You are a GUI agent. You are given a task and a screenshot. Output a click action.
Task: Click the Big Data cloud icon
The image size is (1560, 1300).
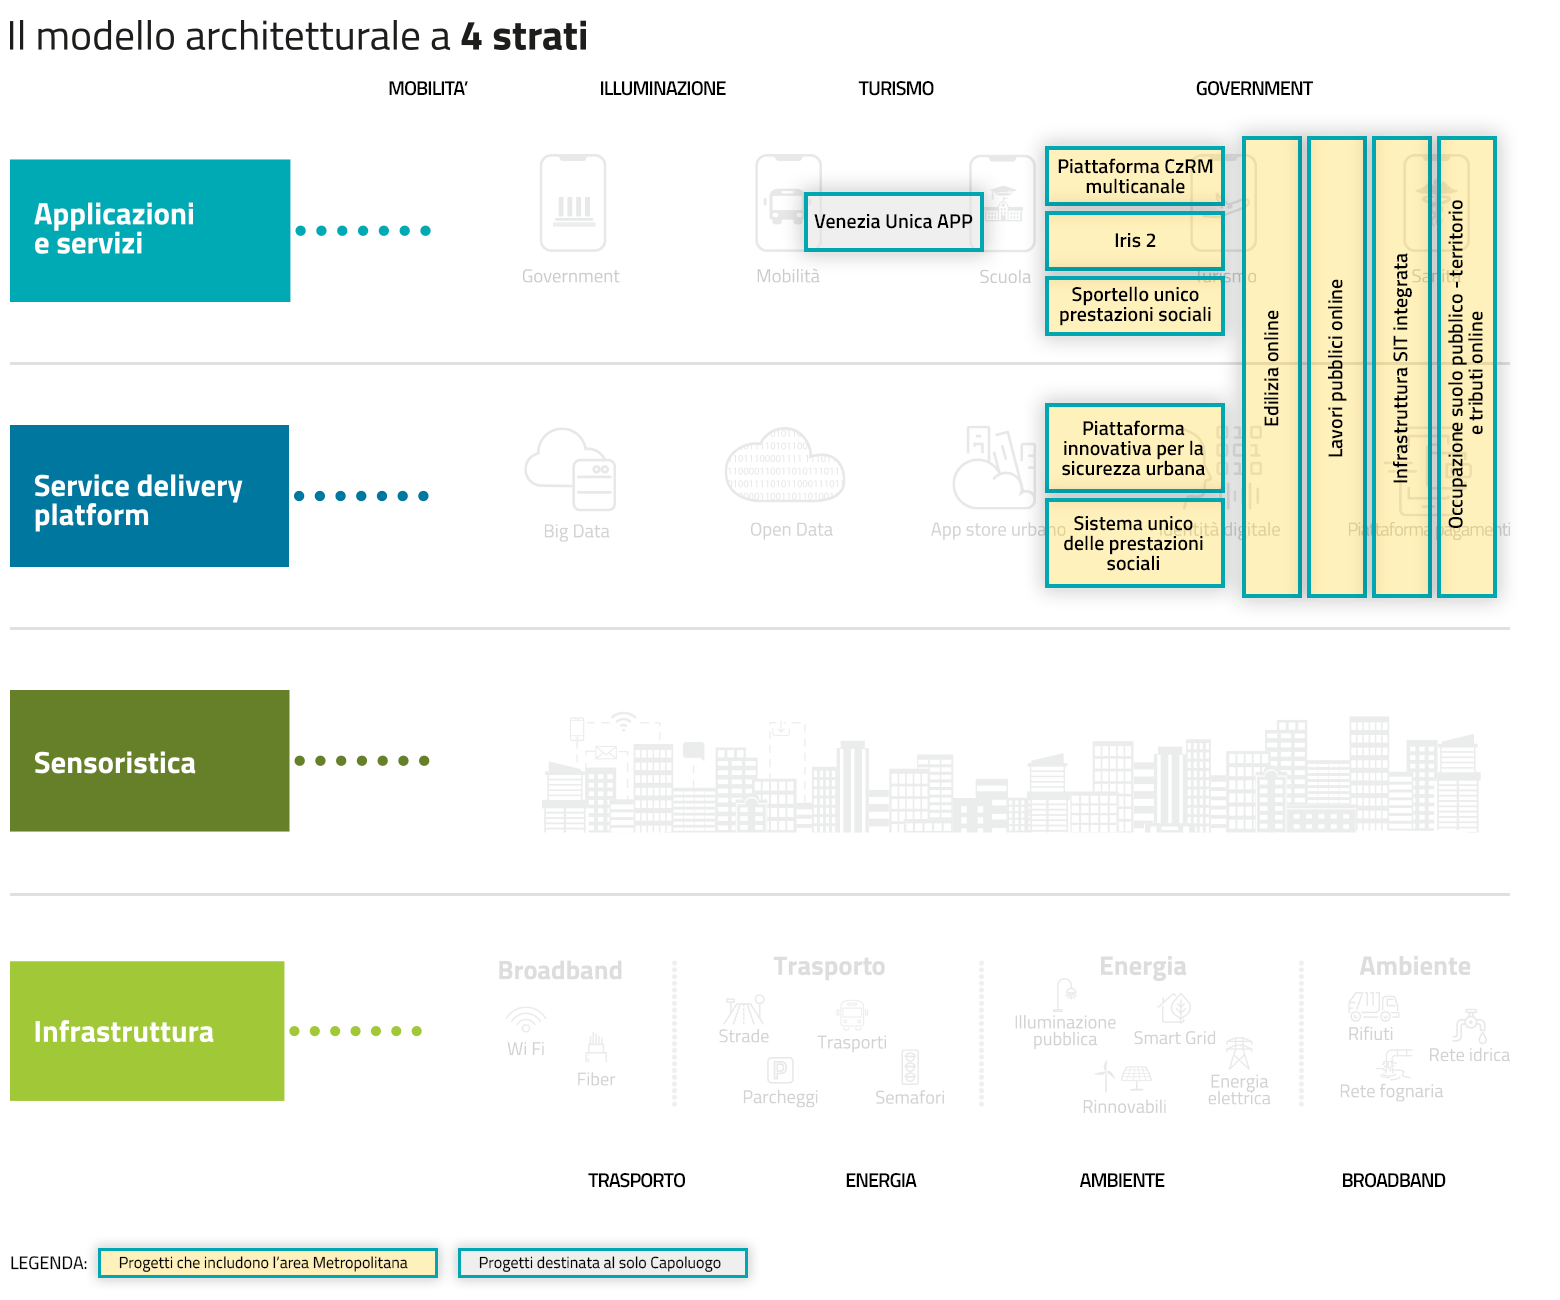click(x=571, y=470)
